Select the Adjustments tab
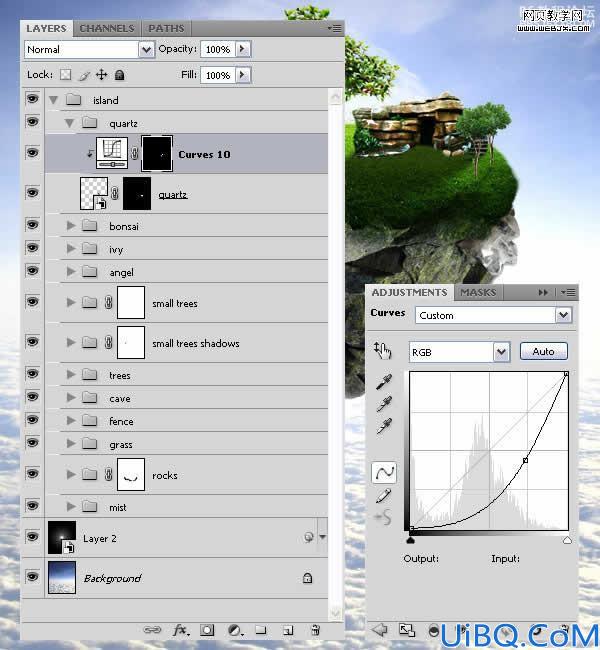Screen dimensions: 600x650 pos(409,292)
